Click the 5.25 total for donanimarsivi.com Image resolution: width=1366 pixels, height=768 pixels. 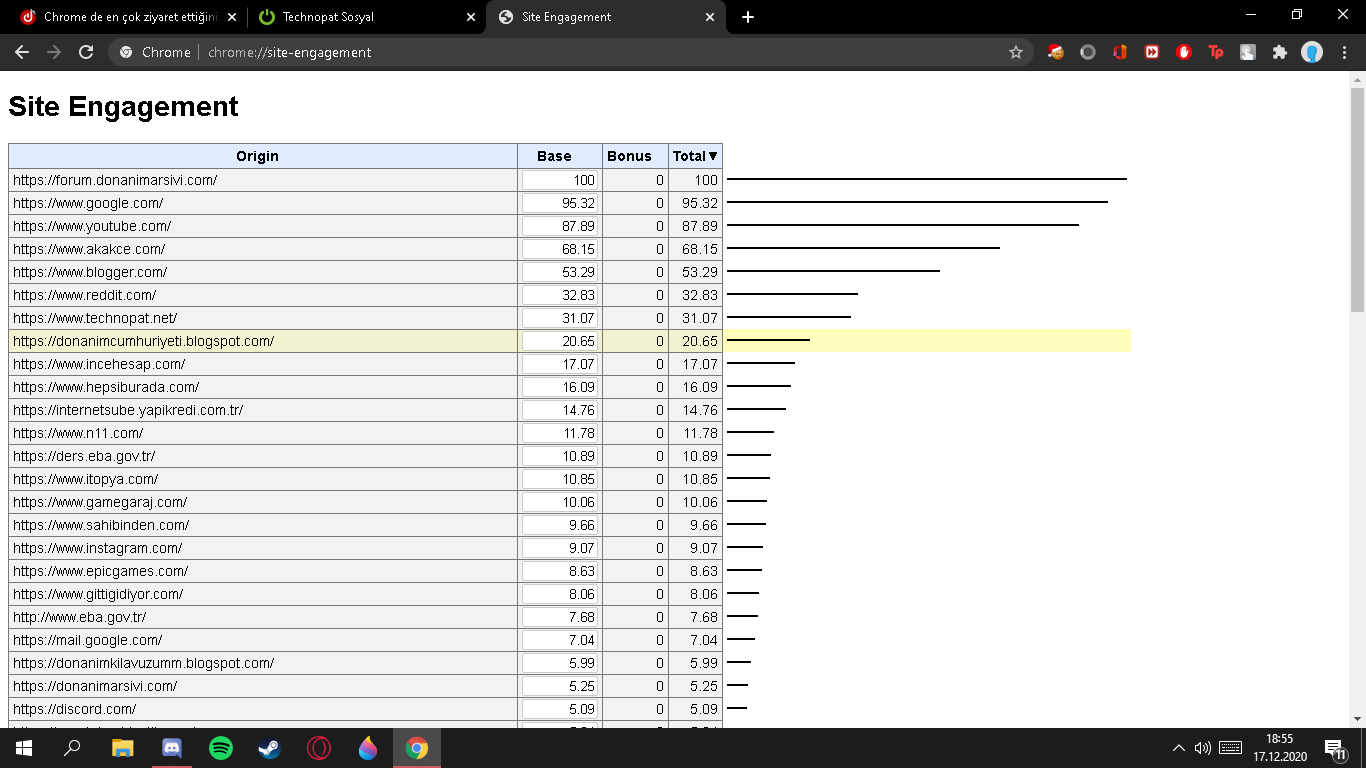coord(695,686)
